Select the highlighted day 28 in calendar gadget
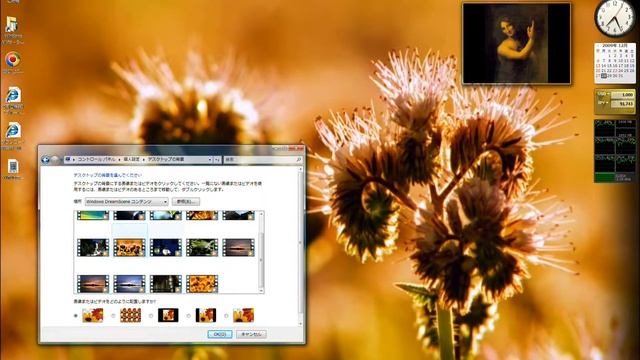Image resolution: width=640 pixels, height=360 pixels. click(604, 76)
